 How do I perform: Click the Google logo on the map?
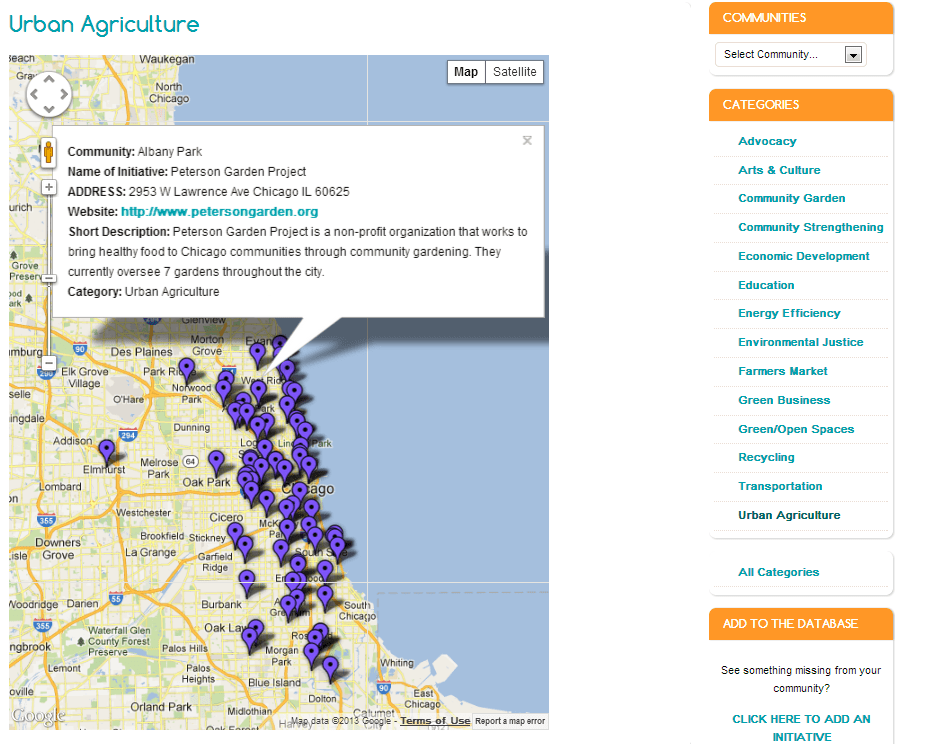click(38, 716)
